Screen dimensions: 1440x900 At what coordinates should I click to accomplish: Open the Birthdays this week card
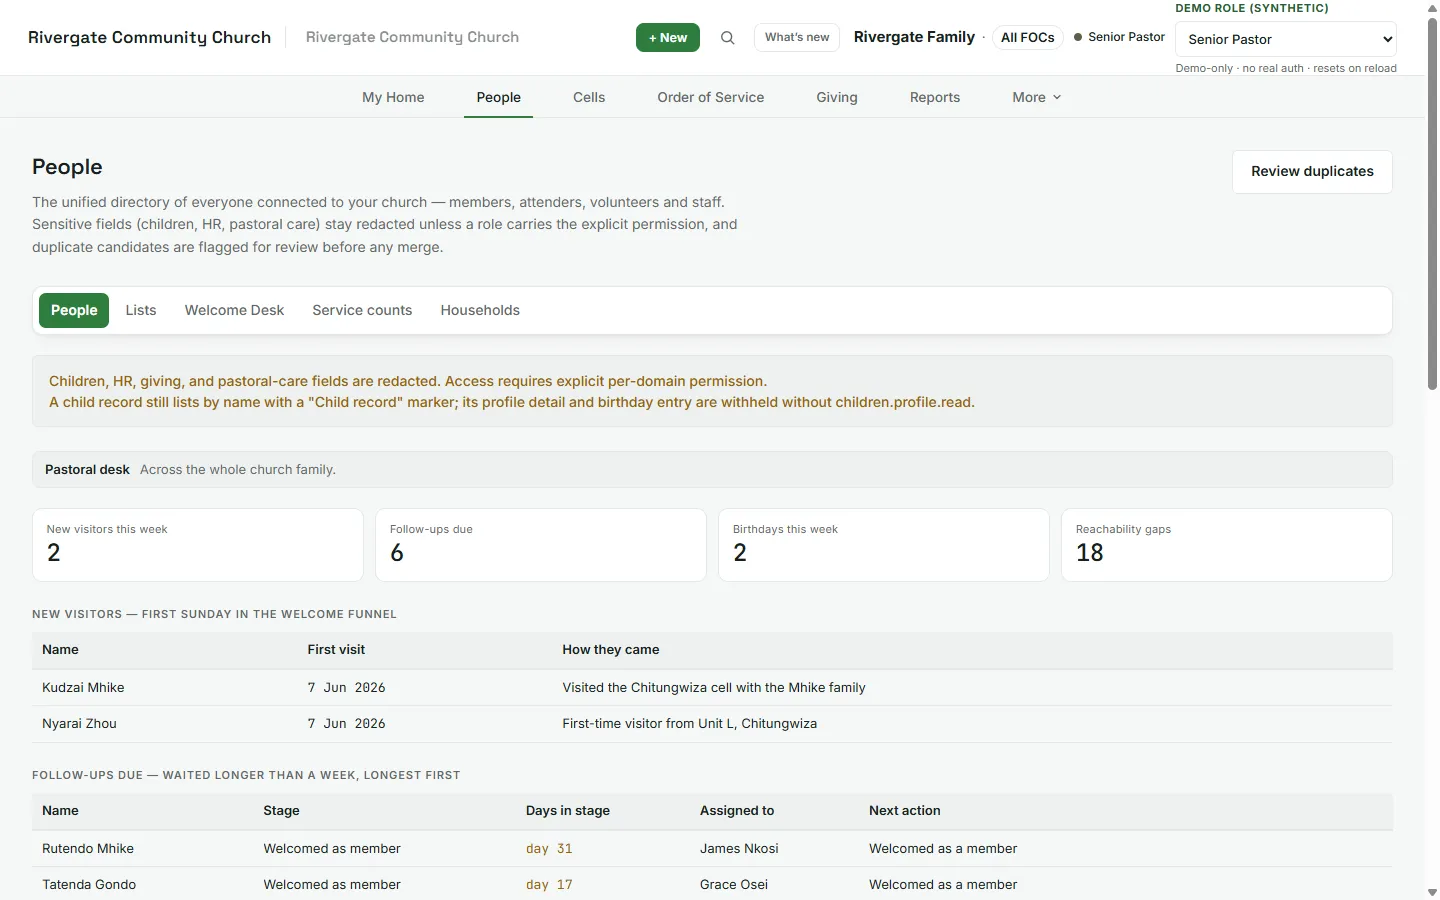(884, 545)
